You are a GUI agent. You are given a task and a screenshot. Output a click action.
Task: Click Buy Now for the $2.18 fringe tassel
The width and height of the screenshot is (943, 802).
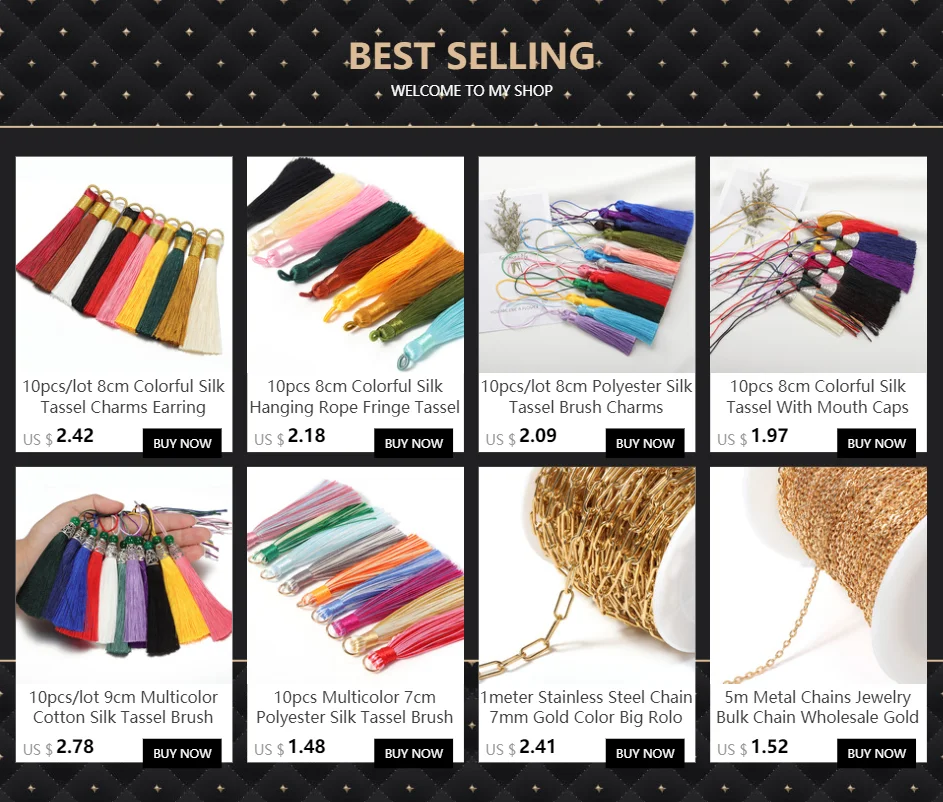[x=414, y=443]
